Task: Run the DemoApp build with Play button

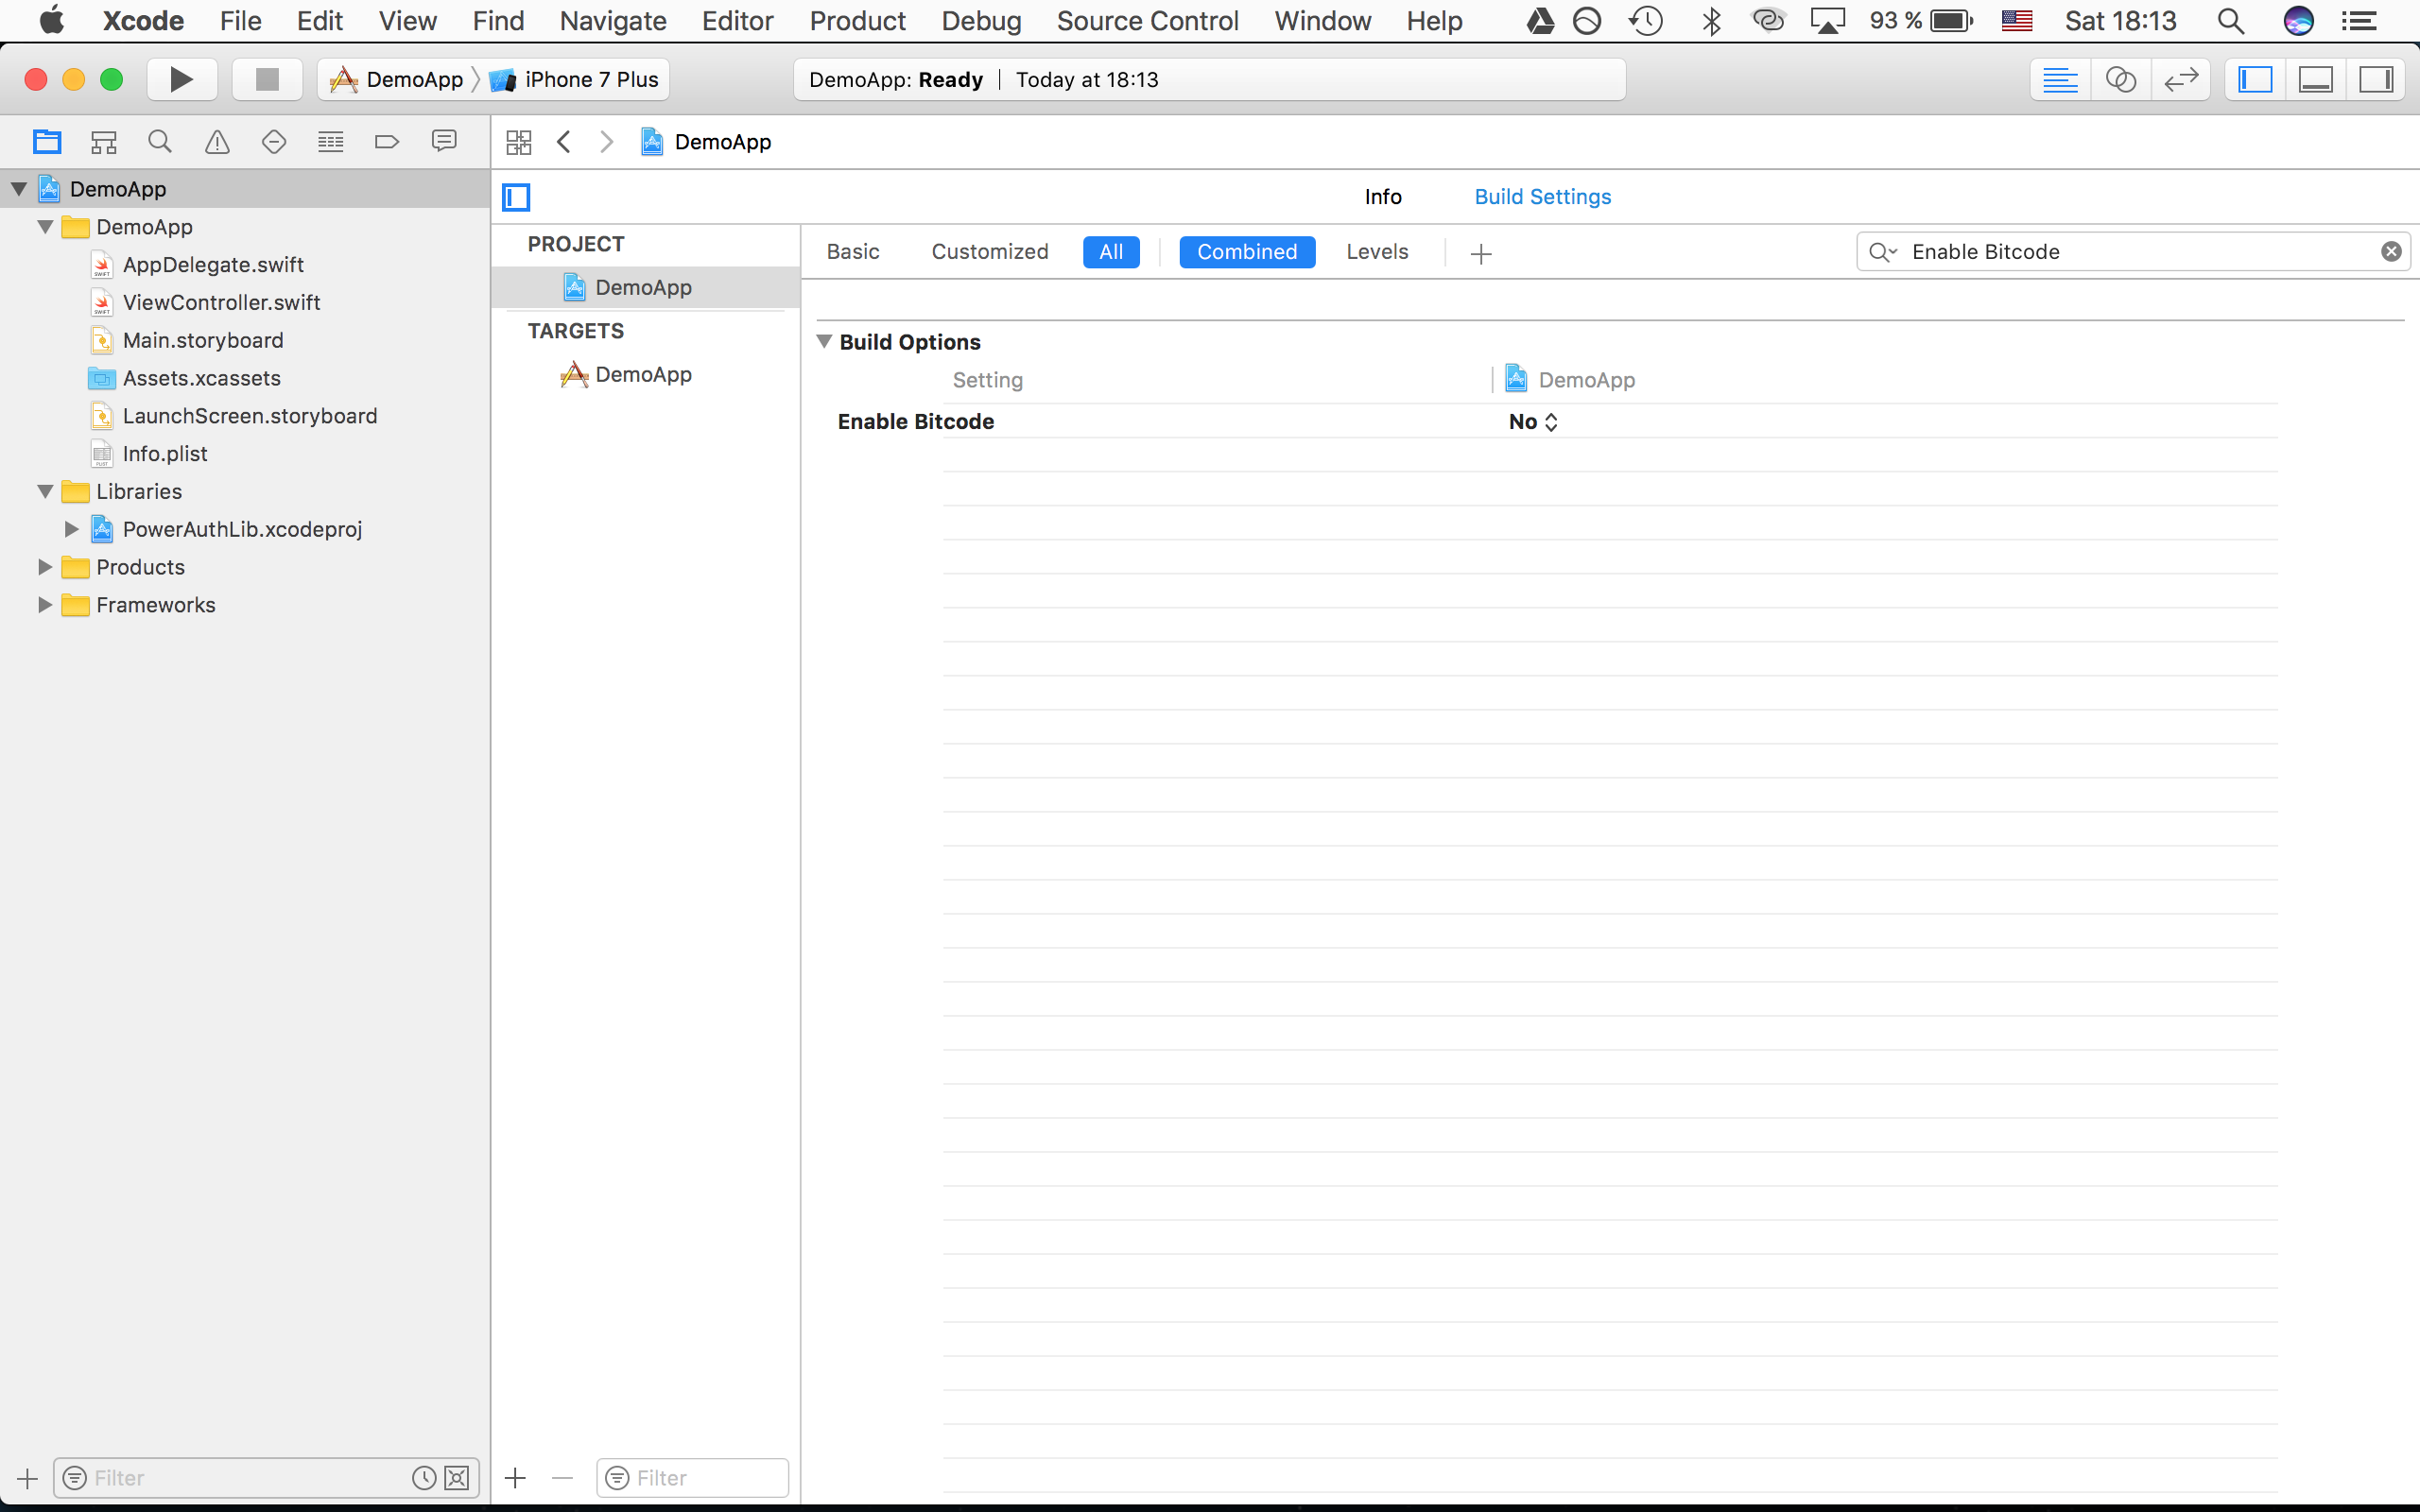Action: click(181, 79)
